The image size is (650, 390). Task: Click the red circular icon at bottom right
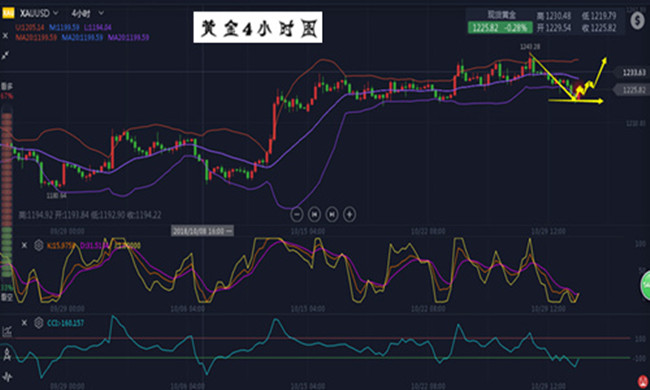(643, 382)
